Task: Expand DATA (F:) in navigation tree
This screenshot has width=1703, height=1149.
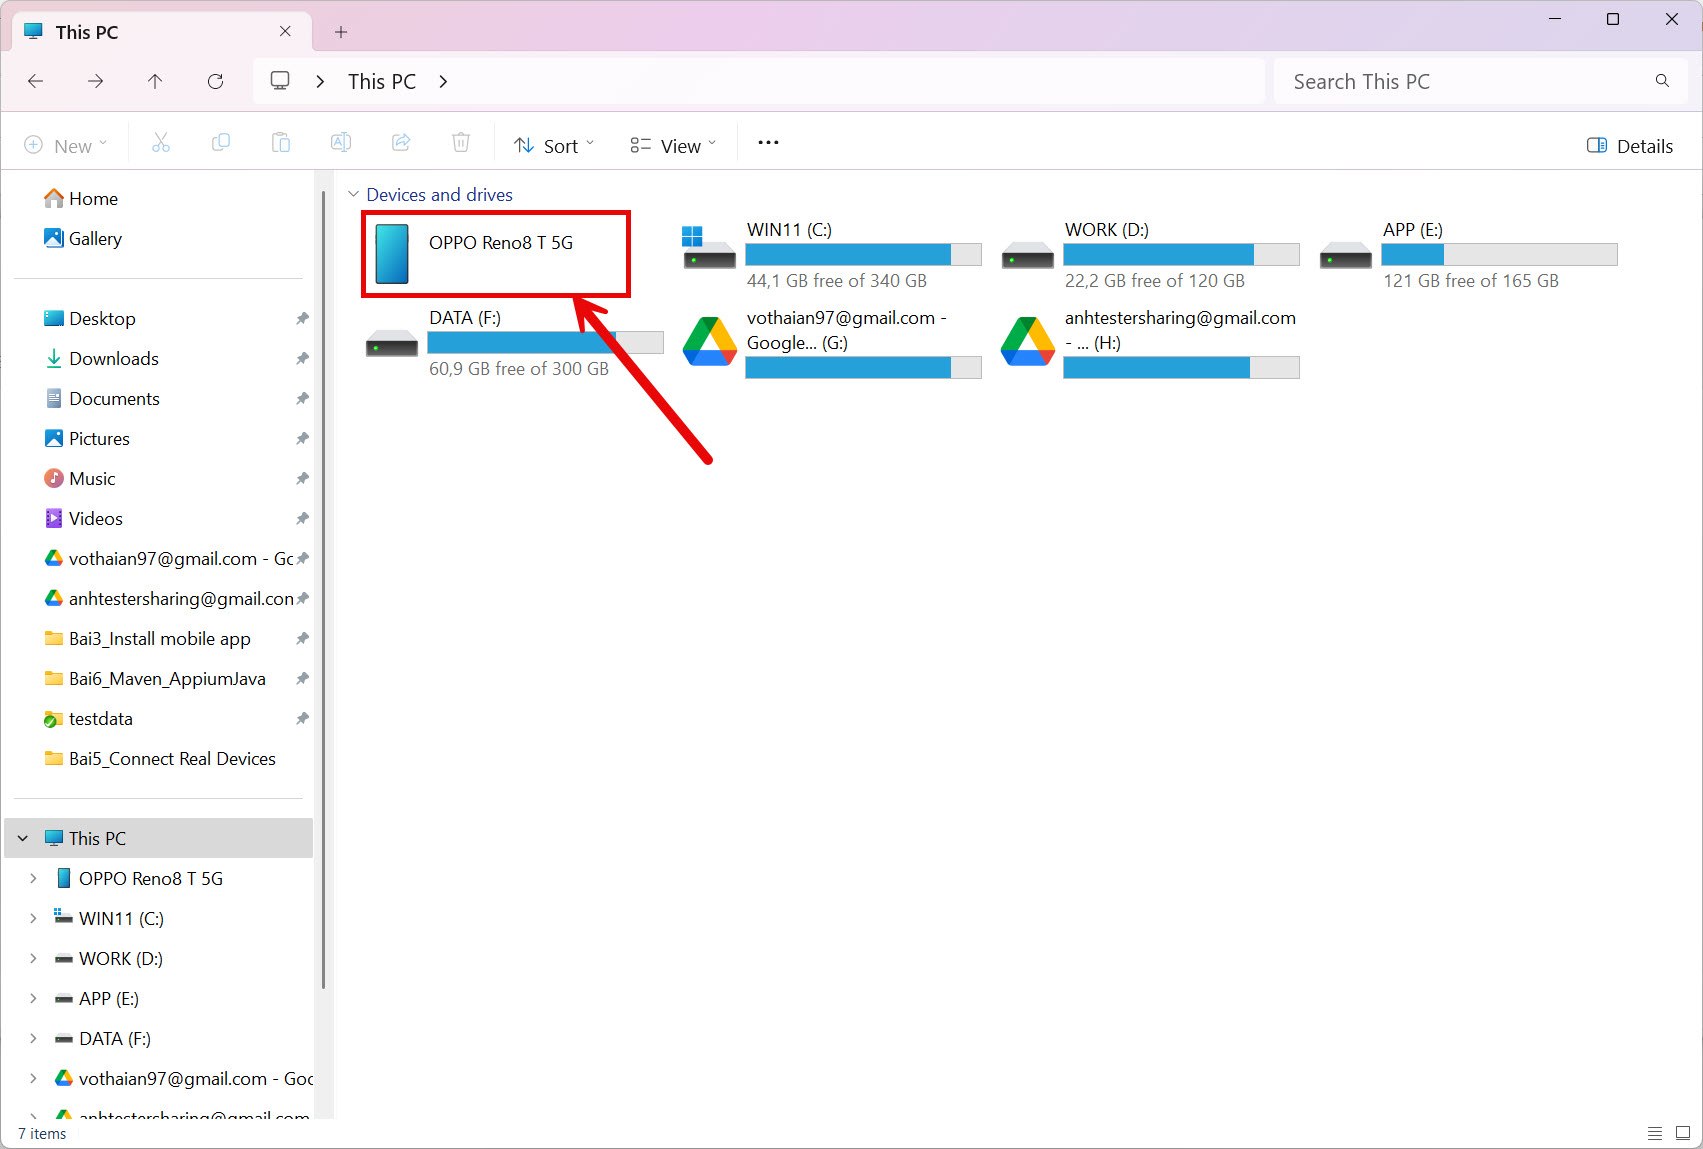Action: pos(33,1038)
